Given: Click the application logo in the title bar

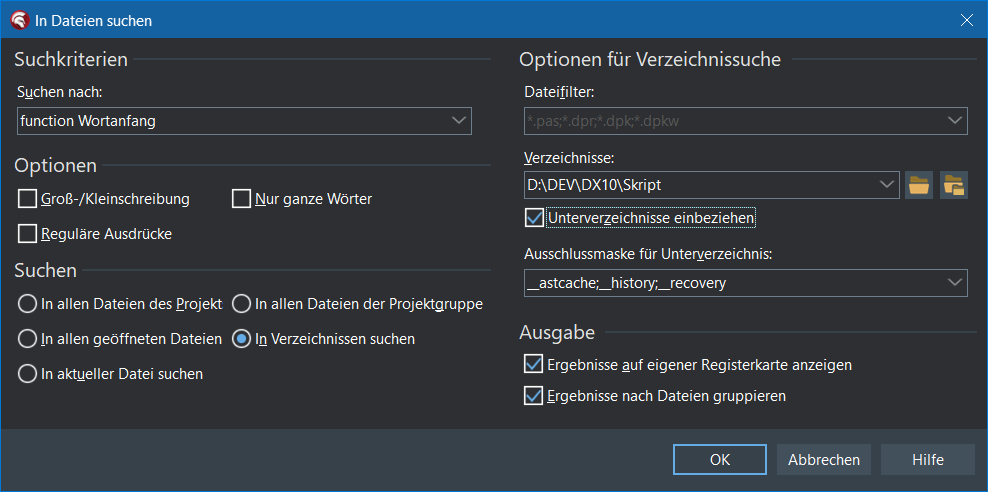Looking at the screenshot, I should click(x=18, y=20).
